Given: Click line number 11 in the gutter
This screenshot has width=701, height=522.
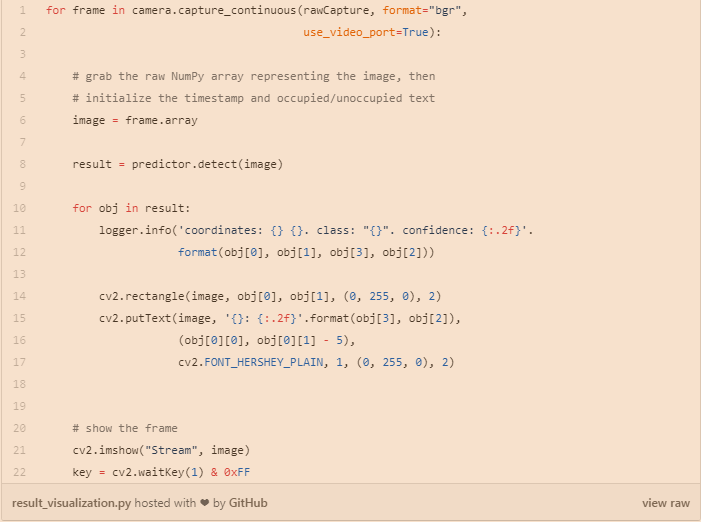Looking at the screenshot, I should point(20,230).
